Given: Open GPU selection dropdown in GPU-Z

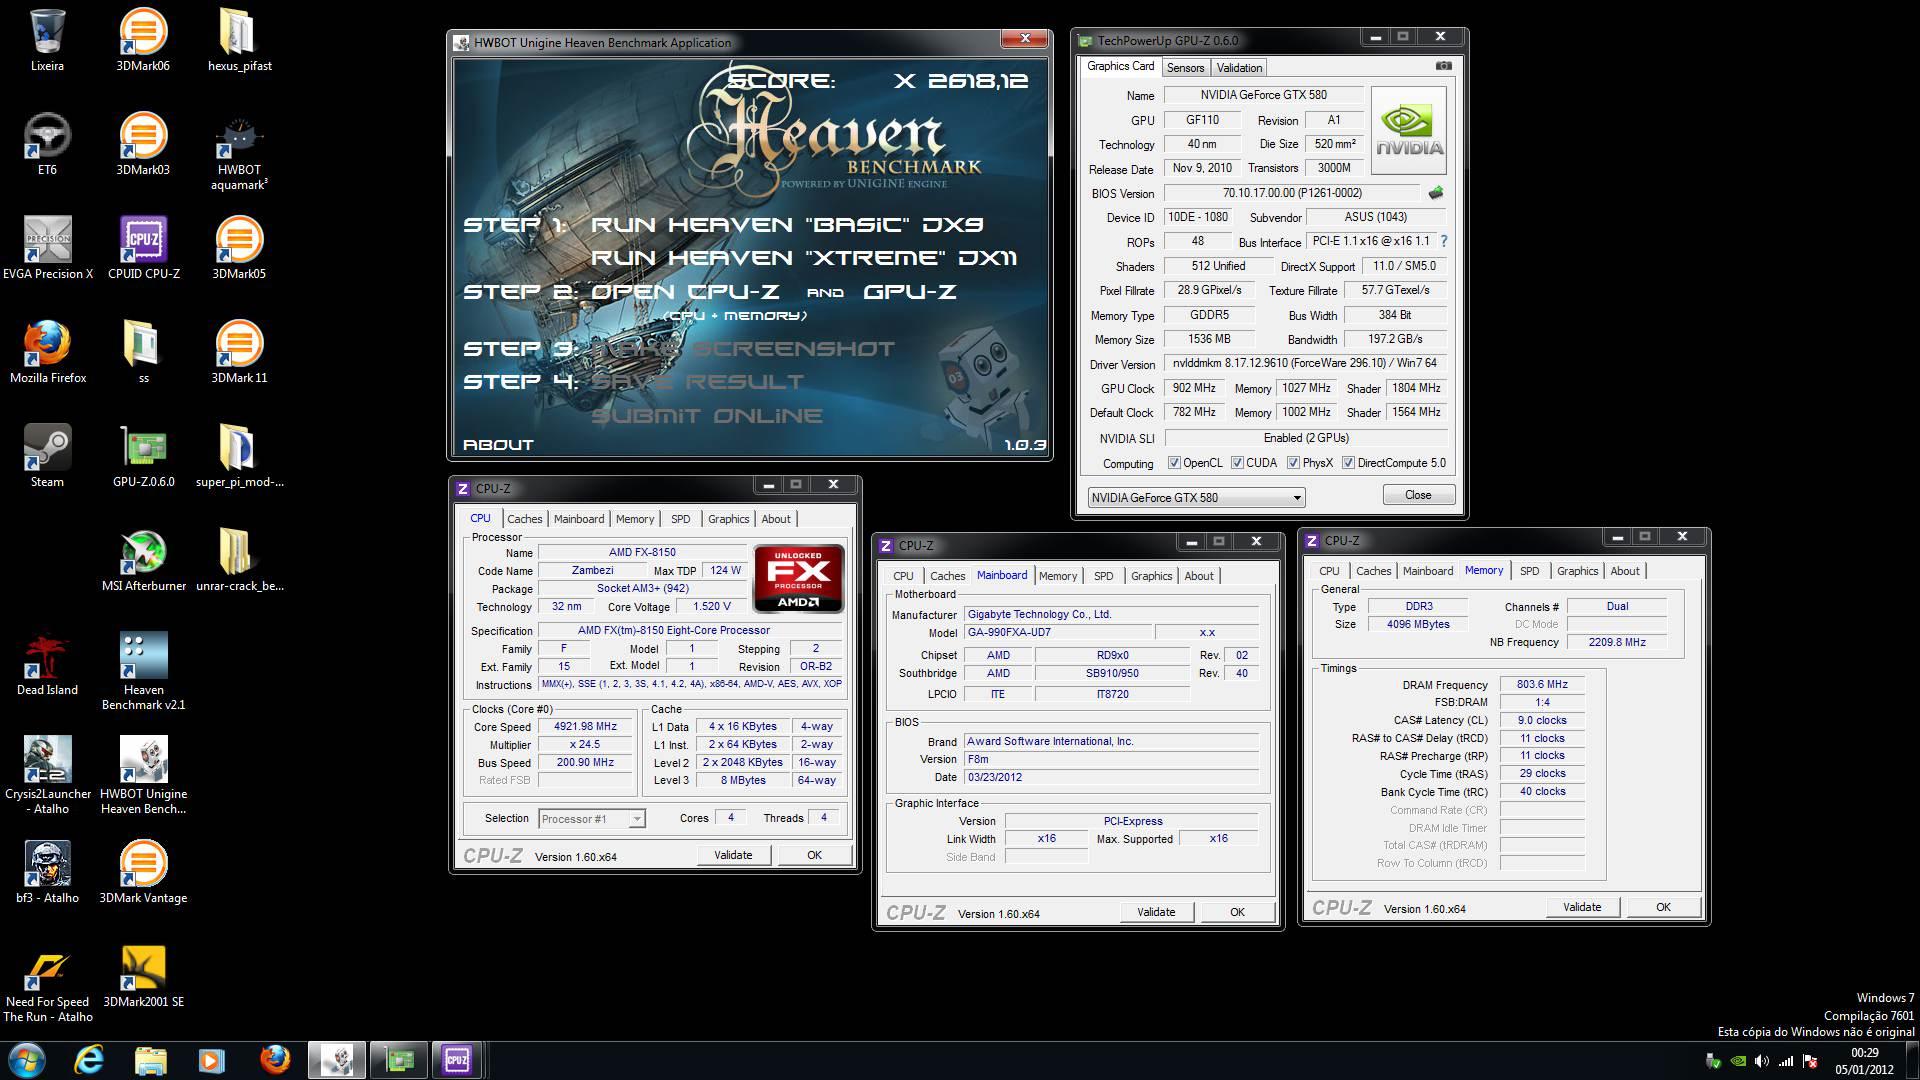Looking at the screenshot, I should click(x=1196, y=497).
